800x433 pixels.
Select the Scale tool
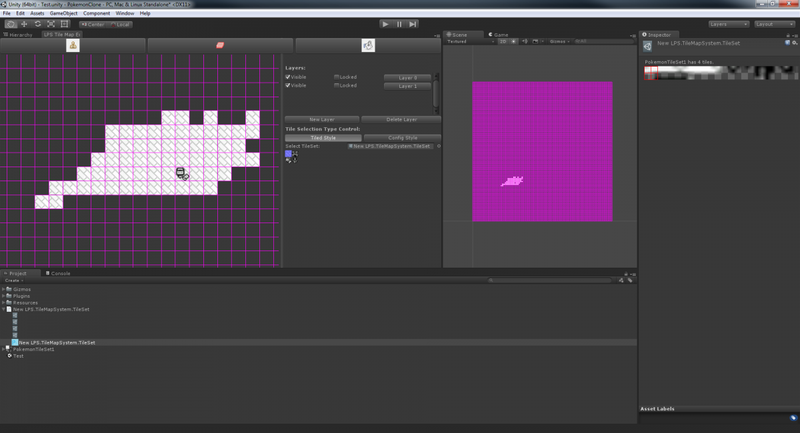point(51,24)
